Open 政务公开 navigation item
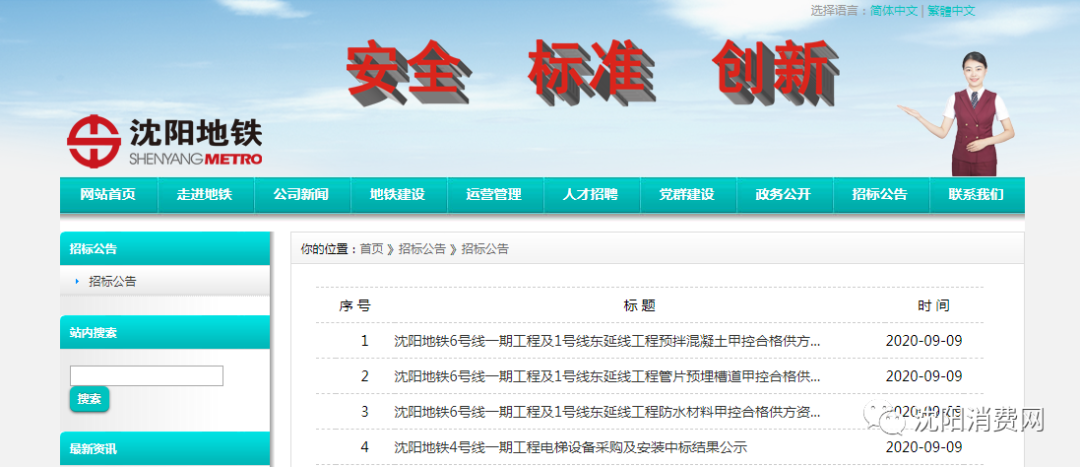The image size is (1080, 467). 783,195
